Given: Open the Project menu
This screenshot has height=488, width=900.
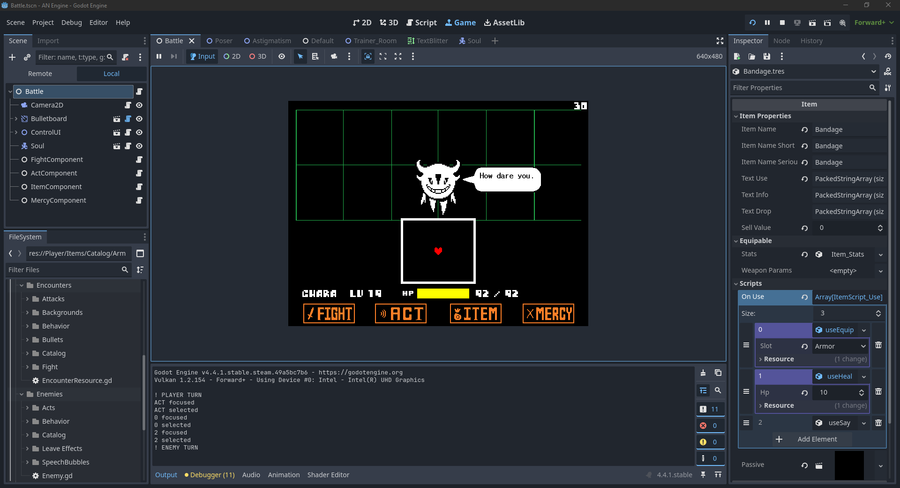Looking at the screenshot, I should click(42, 22).
